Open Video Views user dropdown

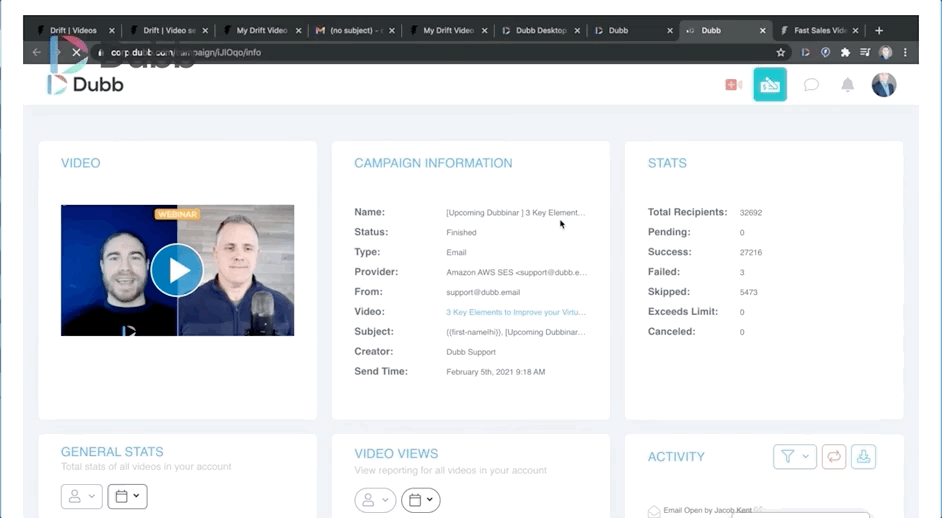[x=375, y=500]
